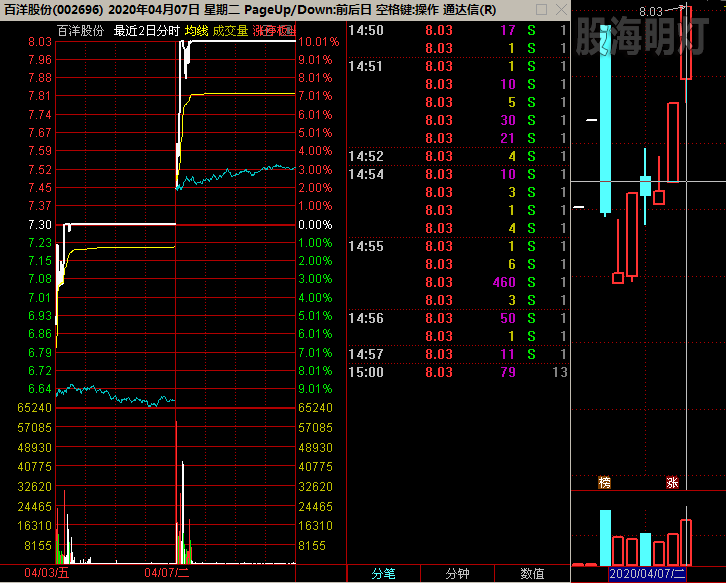Click the 7.96 price axis label
The image size is (726, 583).
(40, 60)
